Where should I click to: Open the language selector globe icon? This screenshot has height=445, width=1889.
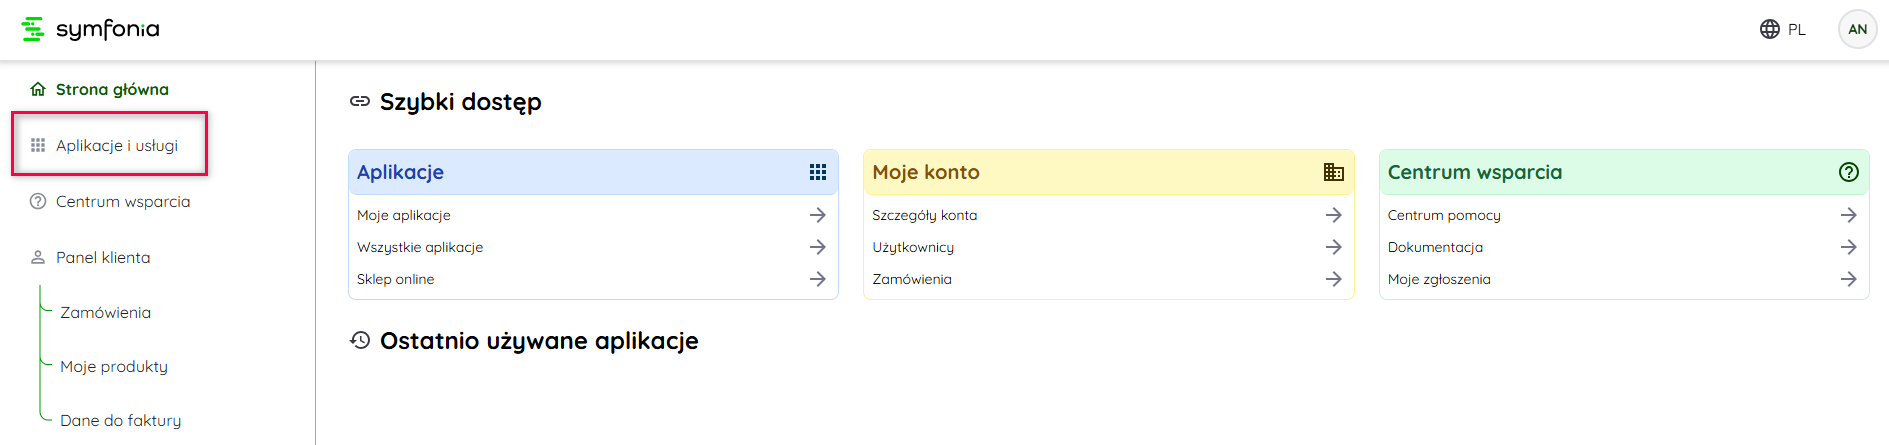(x=1769, y=29)
